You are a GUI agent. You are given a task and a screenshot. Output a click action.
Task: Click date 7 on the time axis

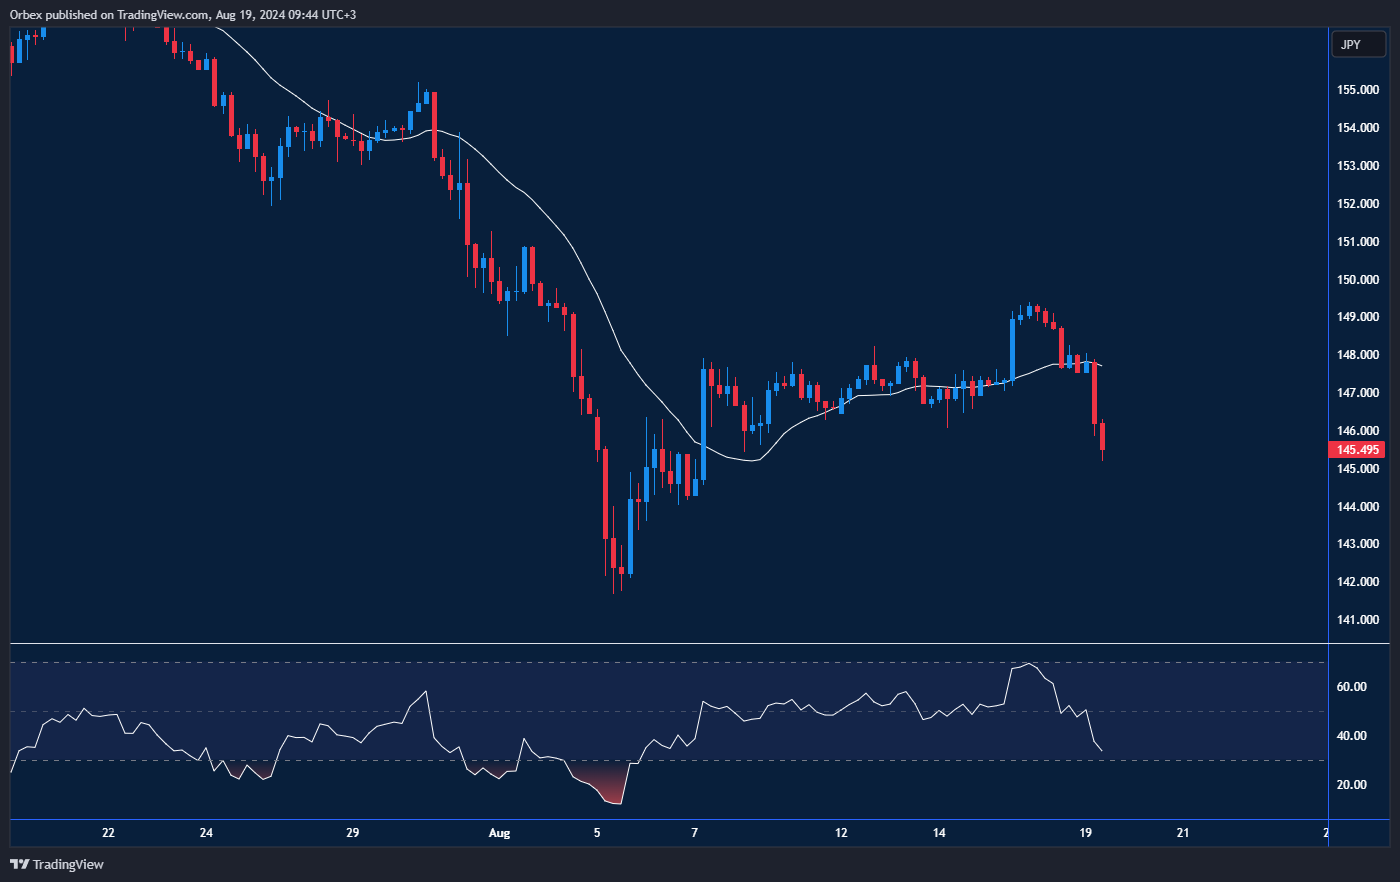click(x=694, y=833)
